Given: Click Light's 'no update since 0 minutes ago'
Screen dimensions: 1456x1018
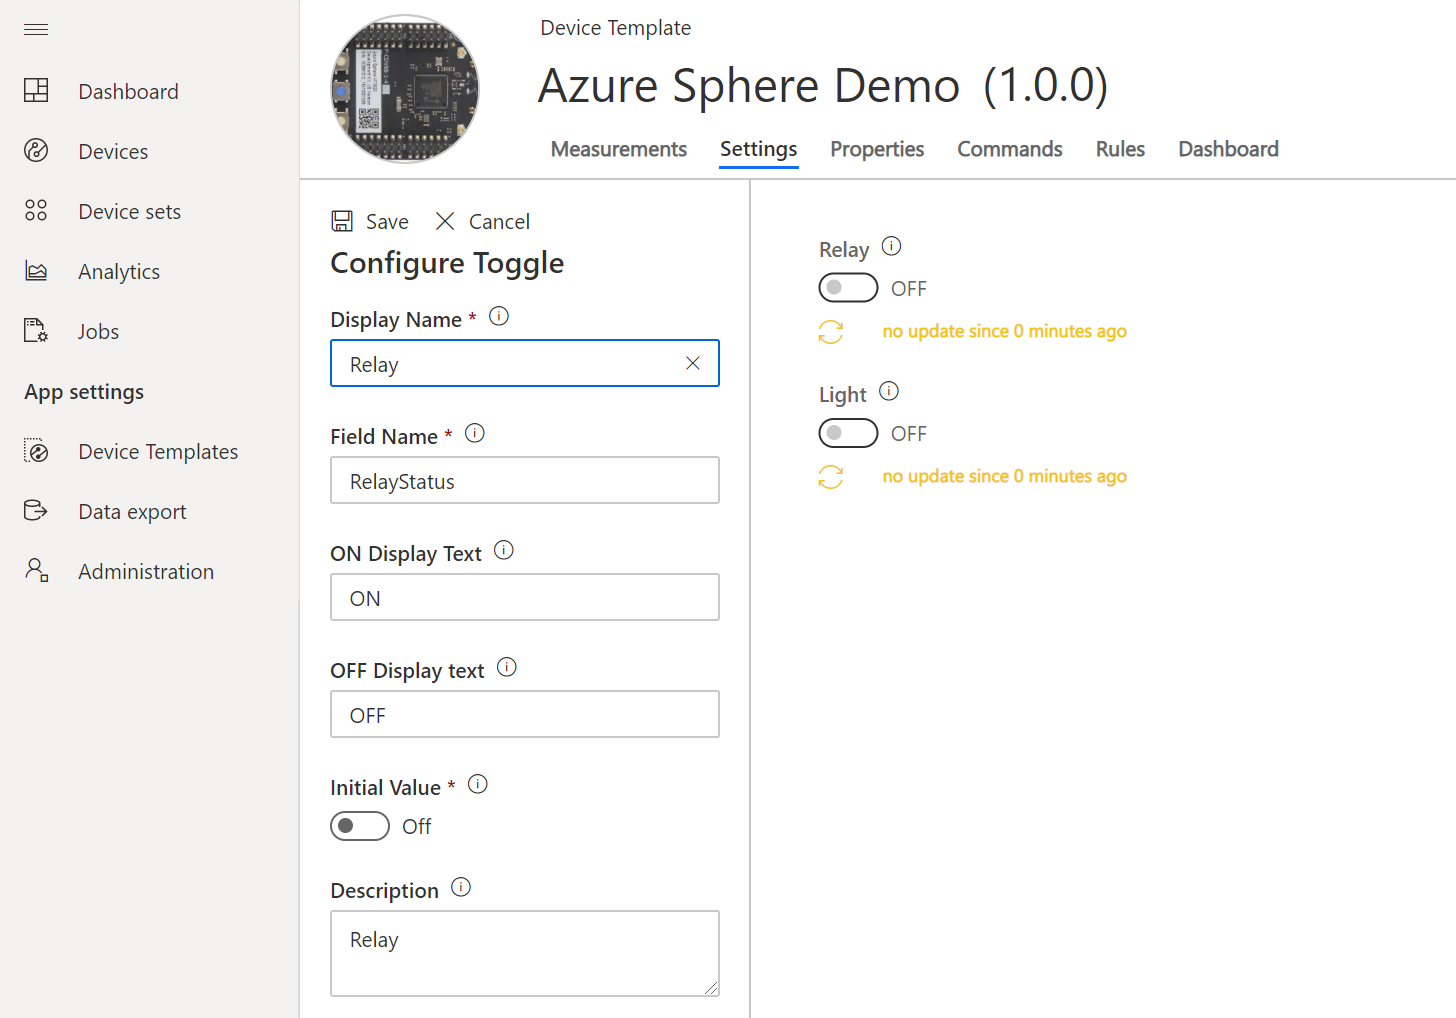Looking at the screenshot, I should pos(1004,476).
